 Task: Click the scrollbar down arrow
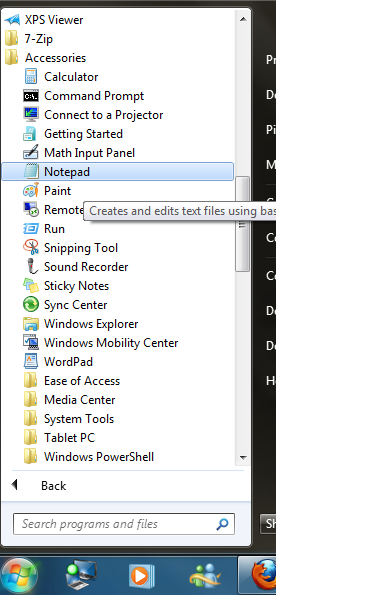pos(243,458)
